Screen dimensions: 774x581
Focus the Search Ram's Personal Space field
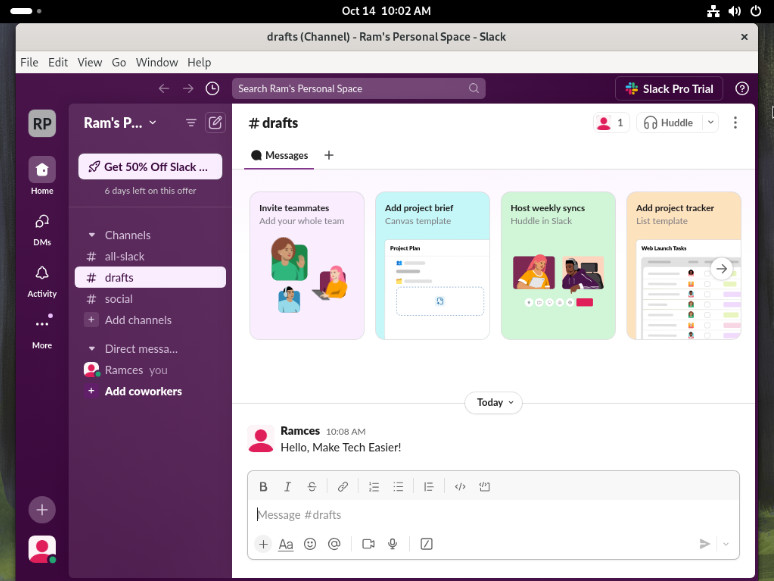359,88
